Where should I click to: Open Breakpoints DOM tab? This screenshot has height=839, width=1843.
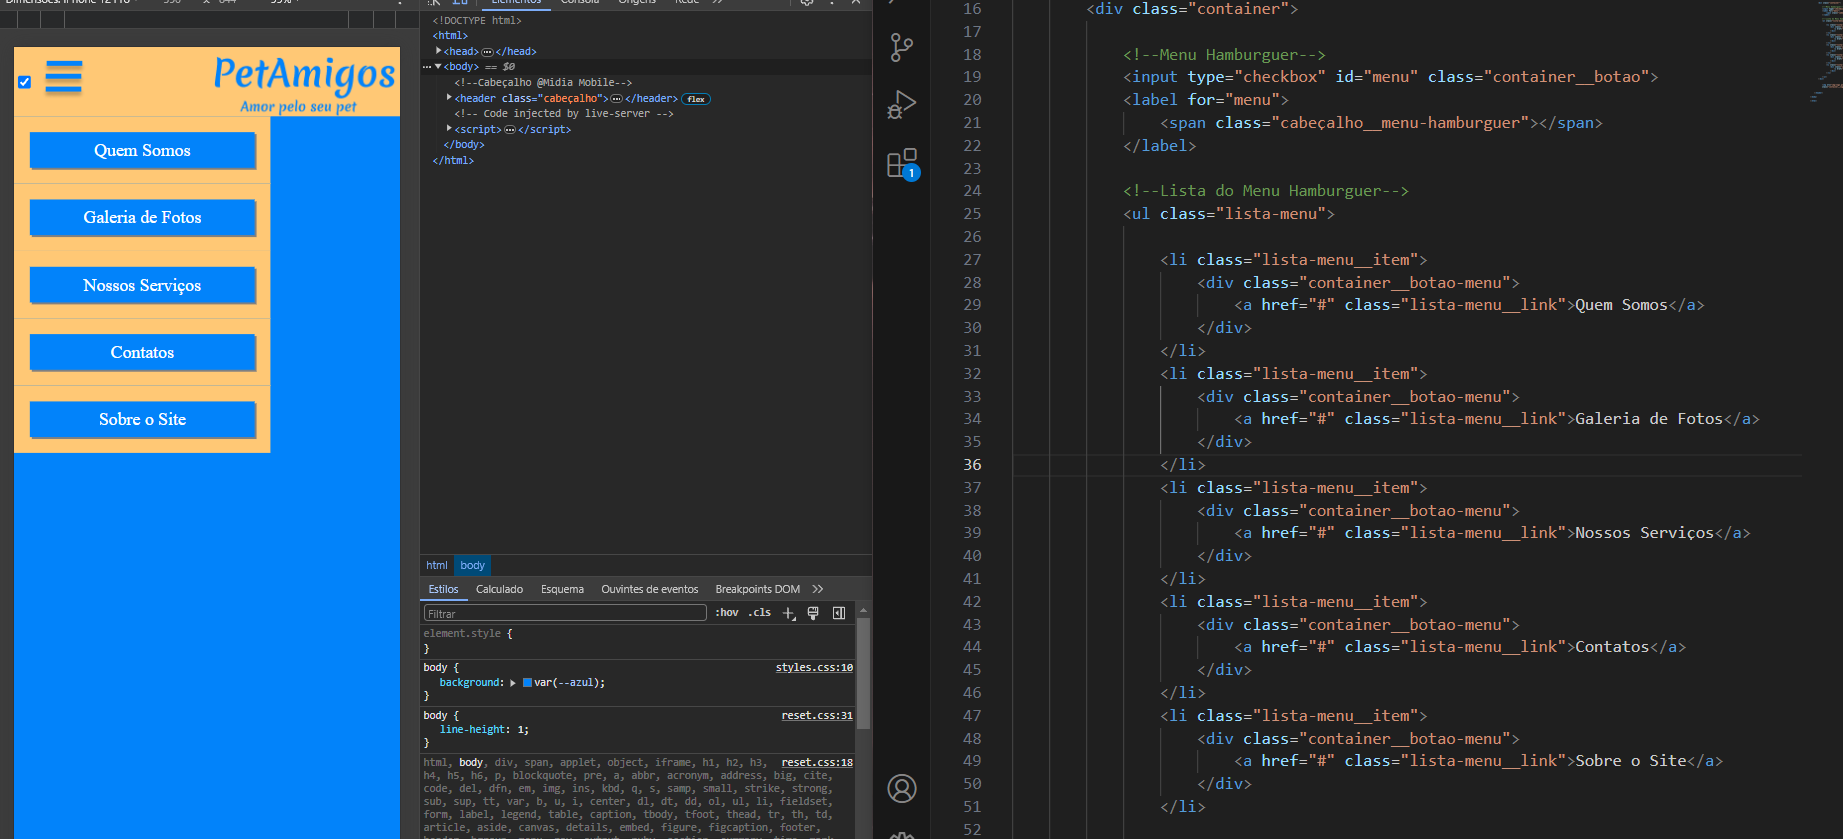(757, 589)
